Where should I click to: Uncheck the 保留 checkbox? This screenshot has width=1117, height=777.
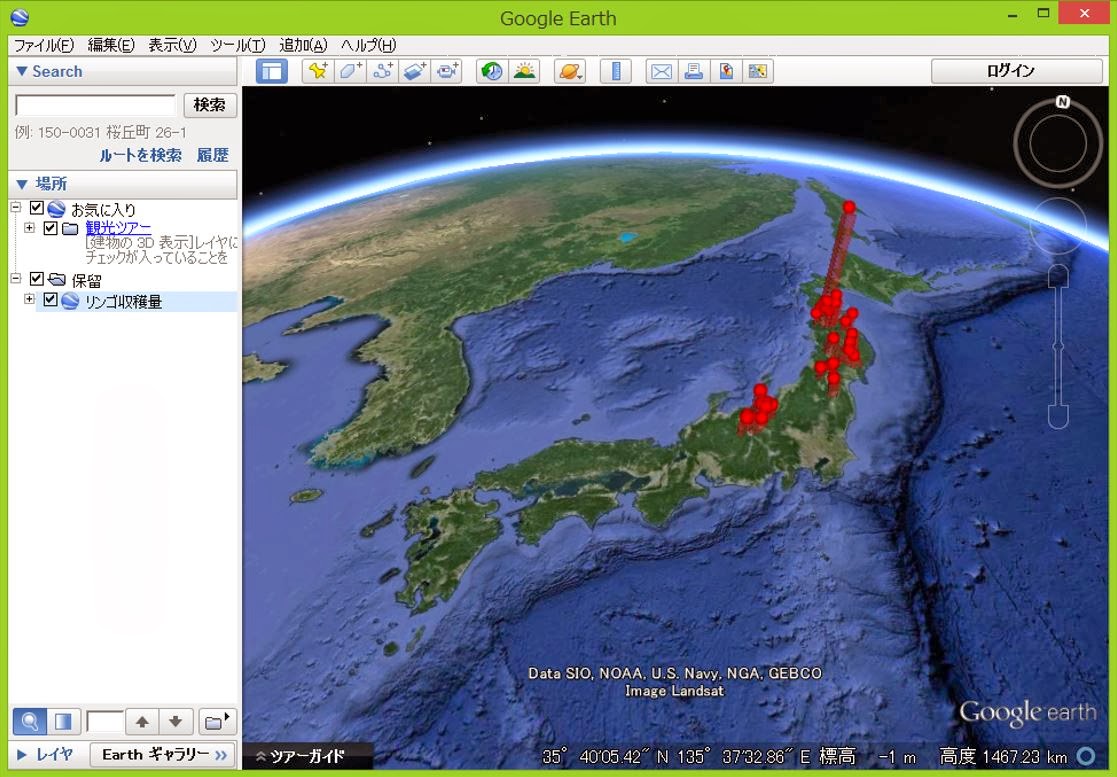point(37,278)
